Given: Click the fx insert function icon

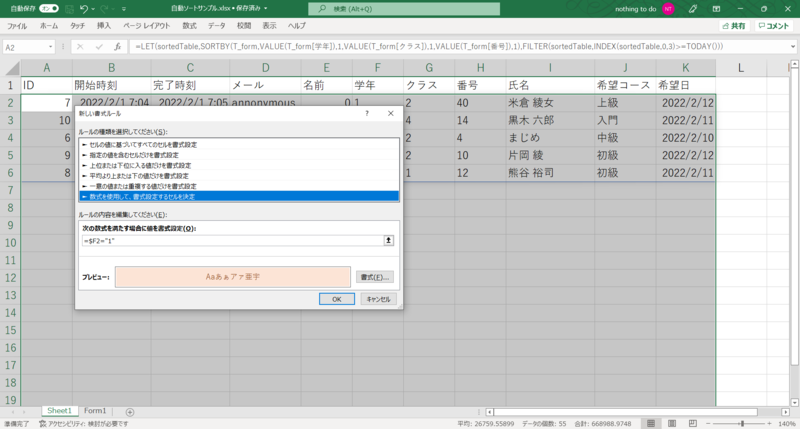Looking at the screenshot, I should [117, 47].
